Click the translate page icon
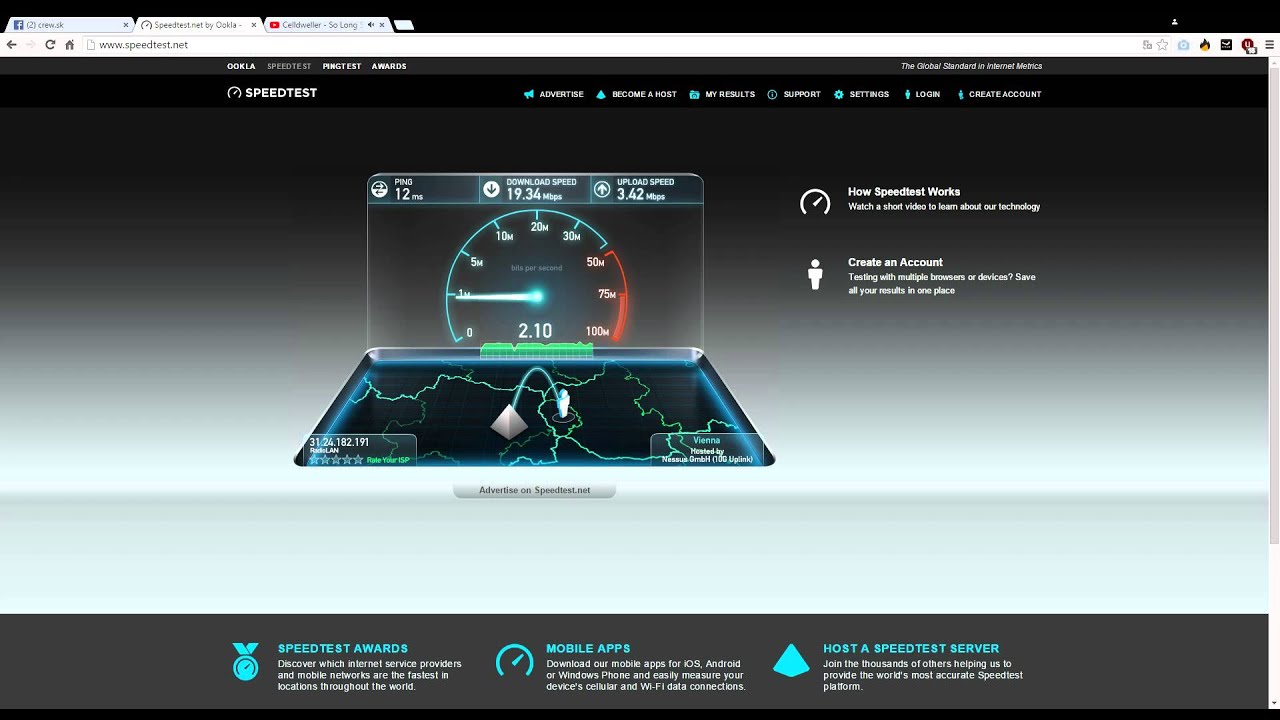 coord(1148,45)
